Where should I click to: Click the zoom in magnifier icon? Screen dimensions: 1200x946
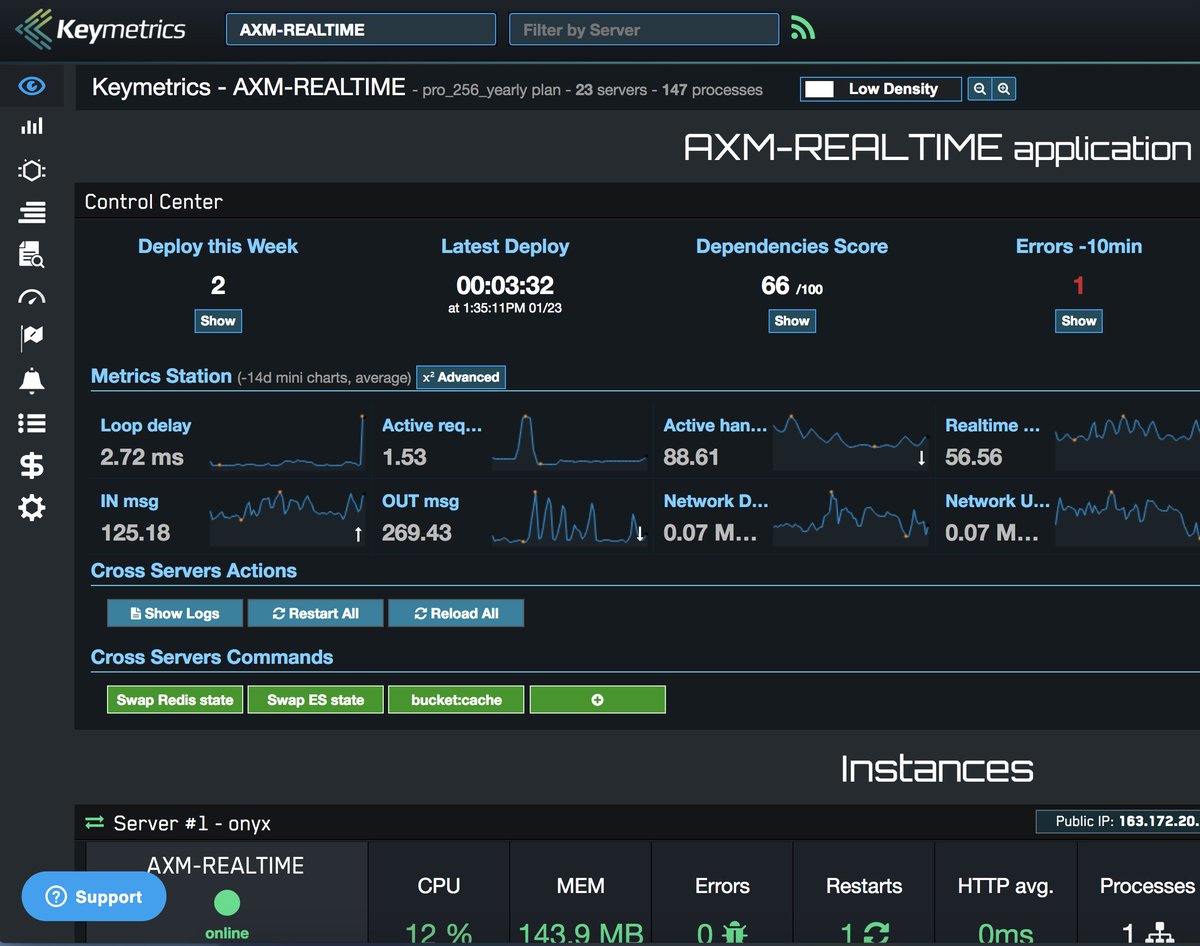click(1004, 89)
